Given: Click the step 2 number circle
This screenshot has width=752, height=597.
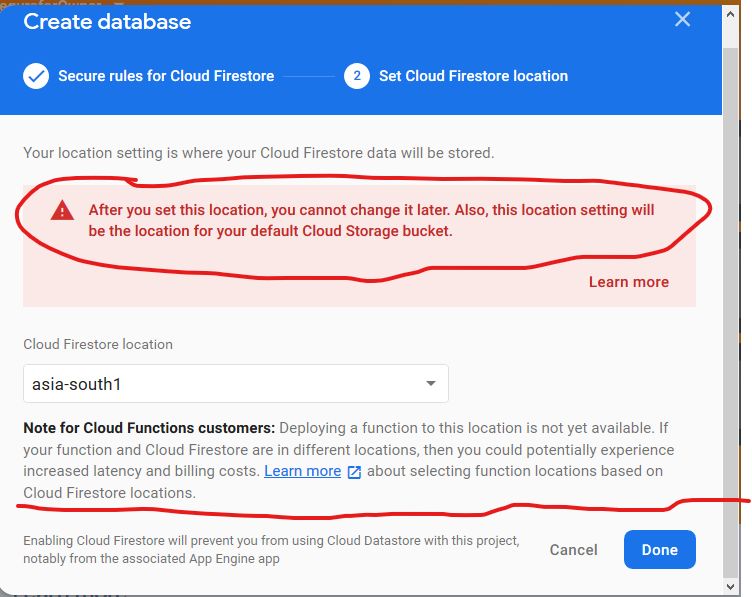Looking at the screenshot, I should [357, 76].
